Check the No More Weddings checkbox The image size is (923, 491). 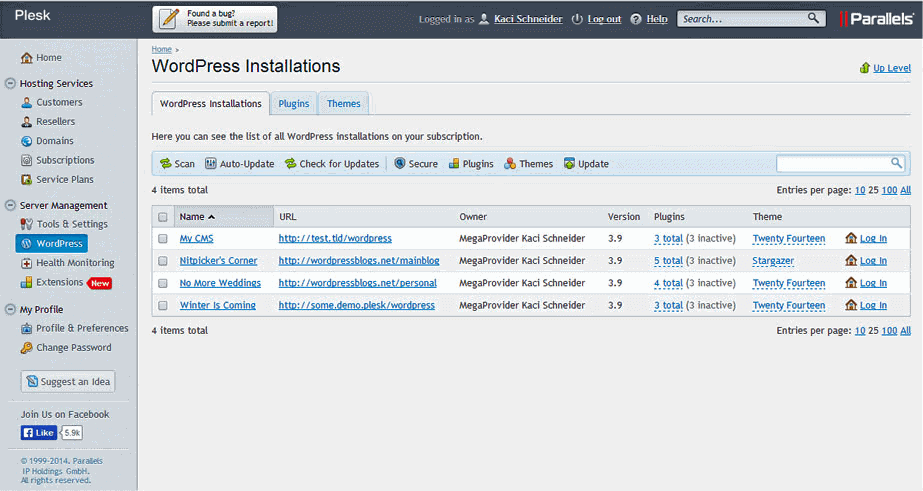163,283
